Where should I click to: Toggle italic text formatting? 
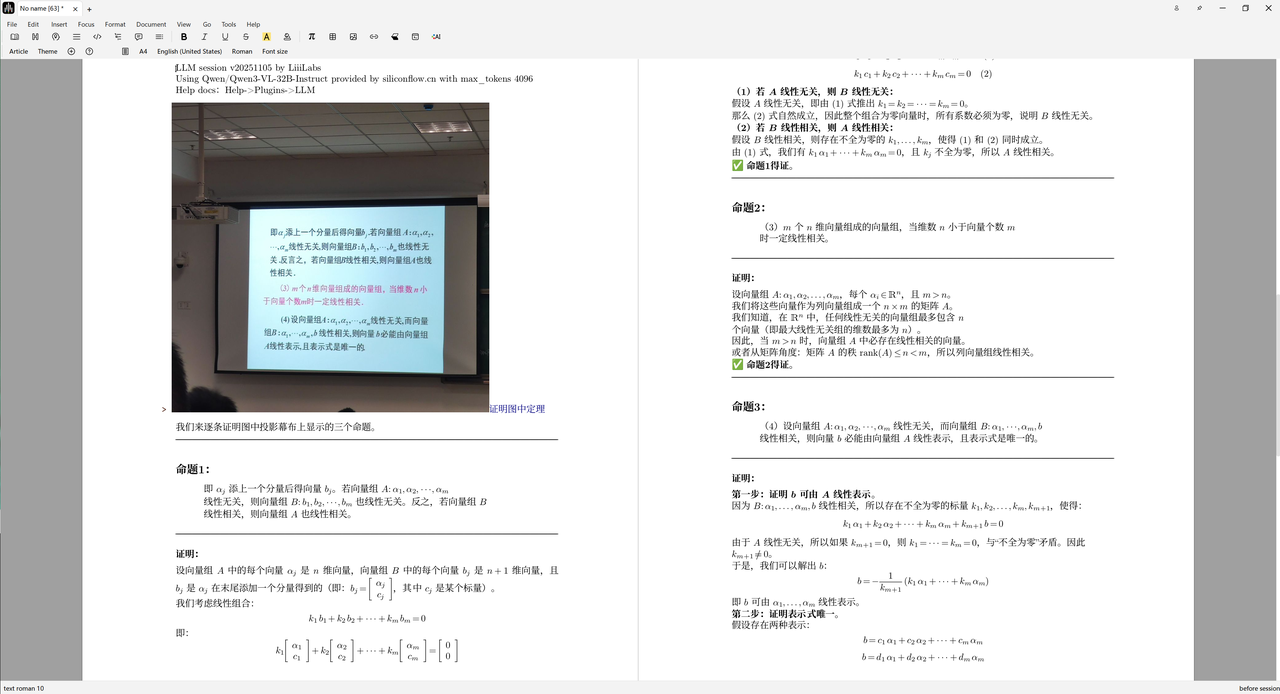[x=205, y=37]
